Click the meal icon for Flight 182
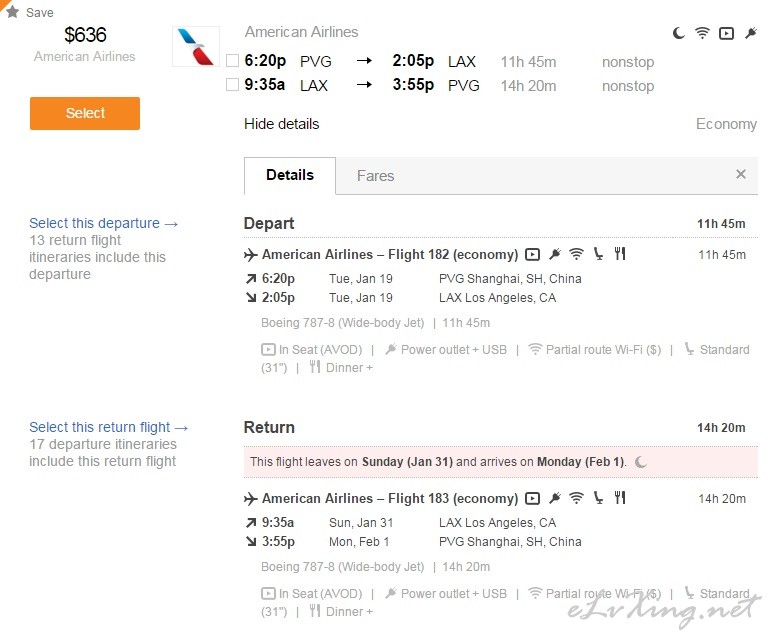Viewport: 772px width, 642px height. 620,254
